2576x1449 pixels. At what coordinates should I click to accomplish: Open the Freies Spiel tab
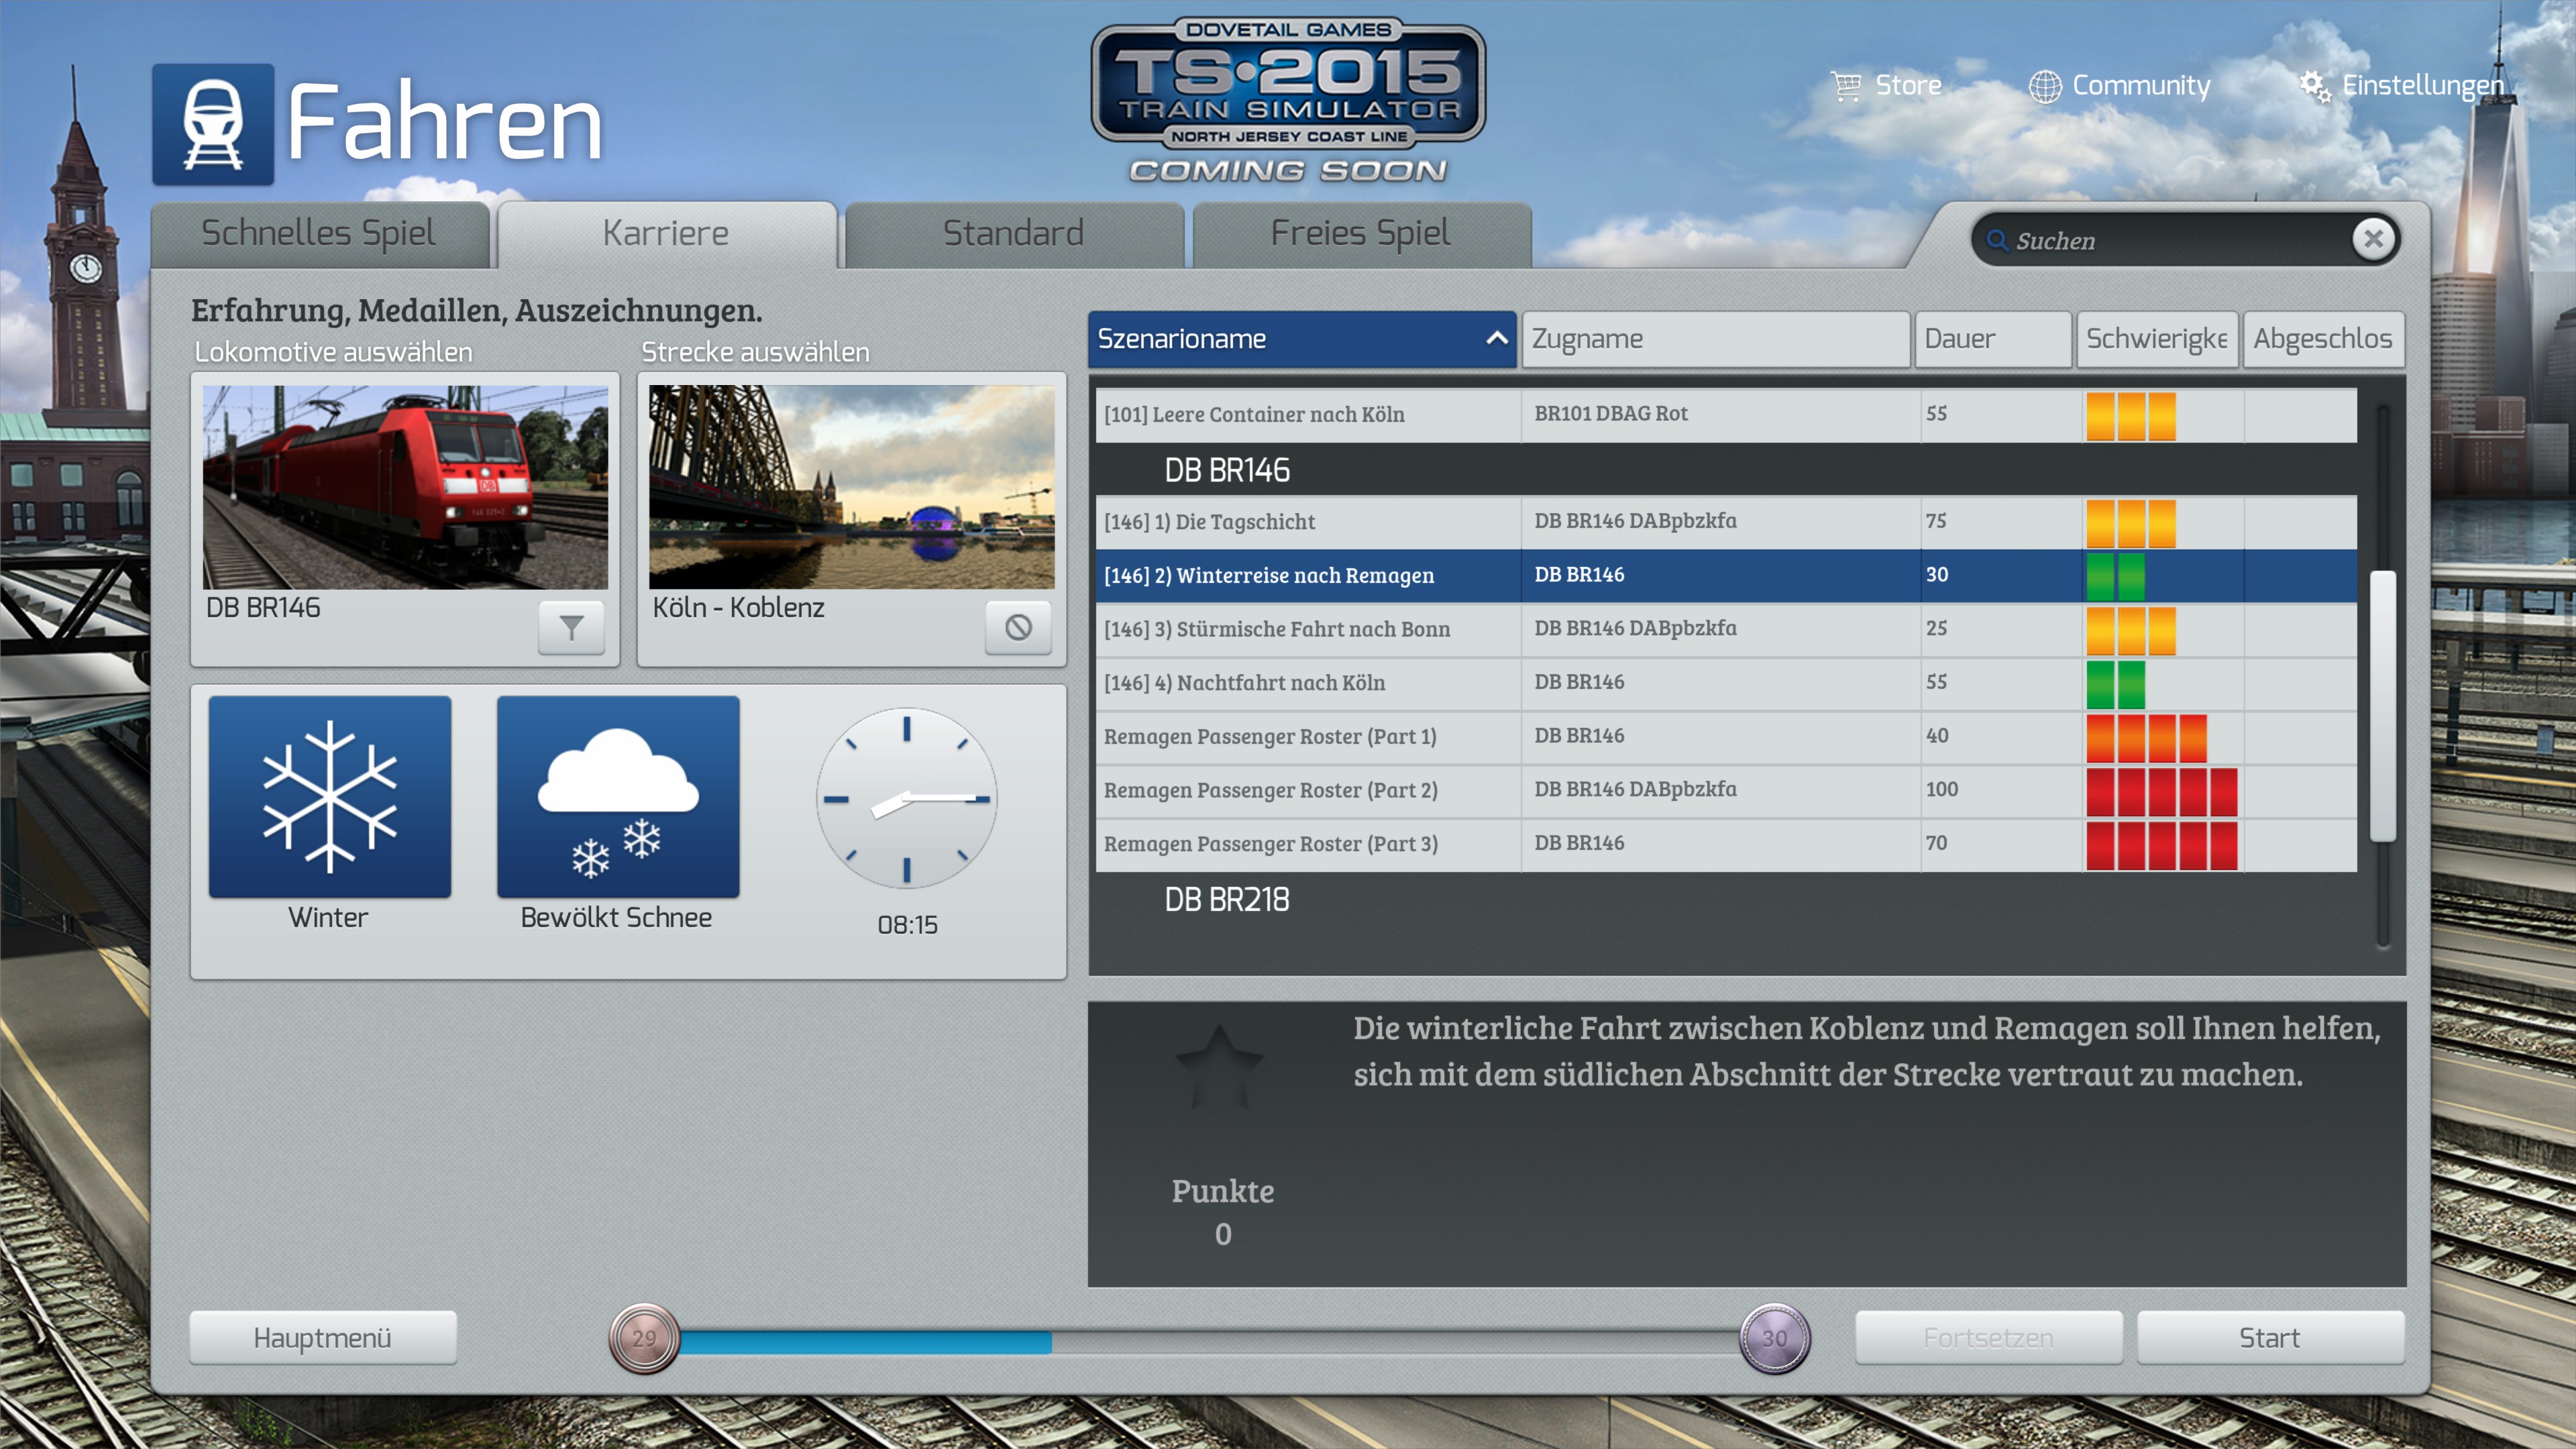(1360, 234)
